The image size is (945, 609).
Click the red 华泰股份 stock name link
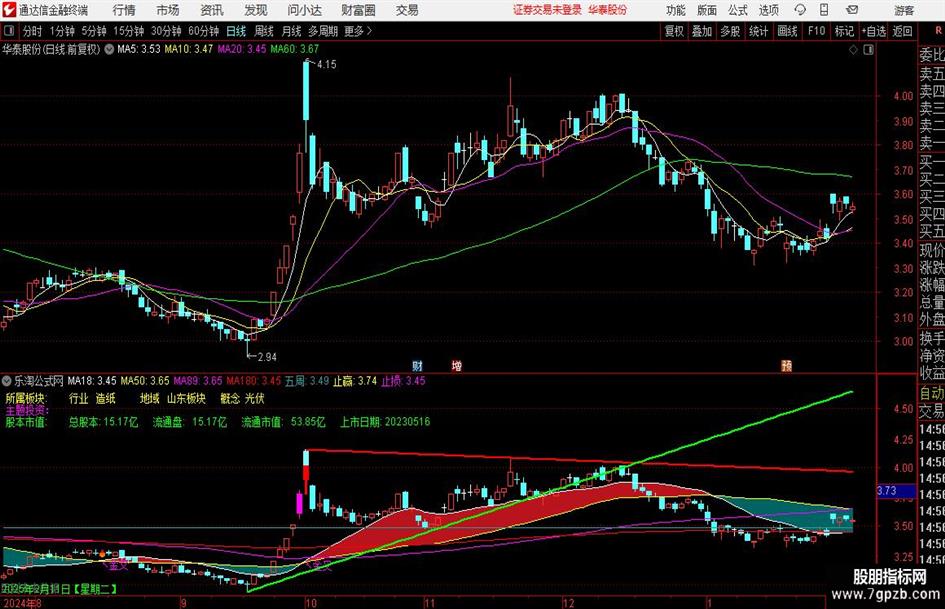[x=607, y=10]
